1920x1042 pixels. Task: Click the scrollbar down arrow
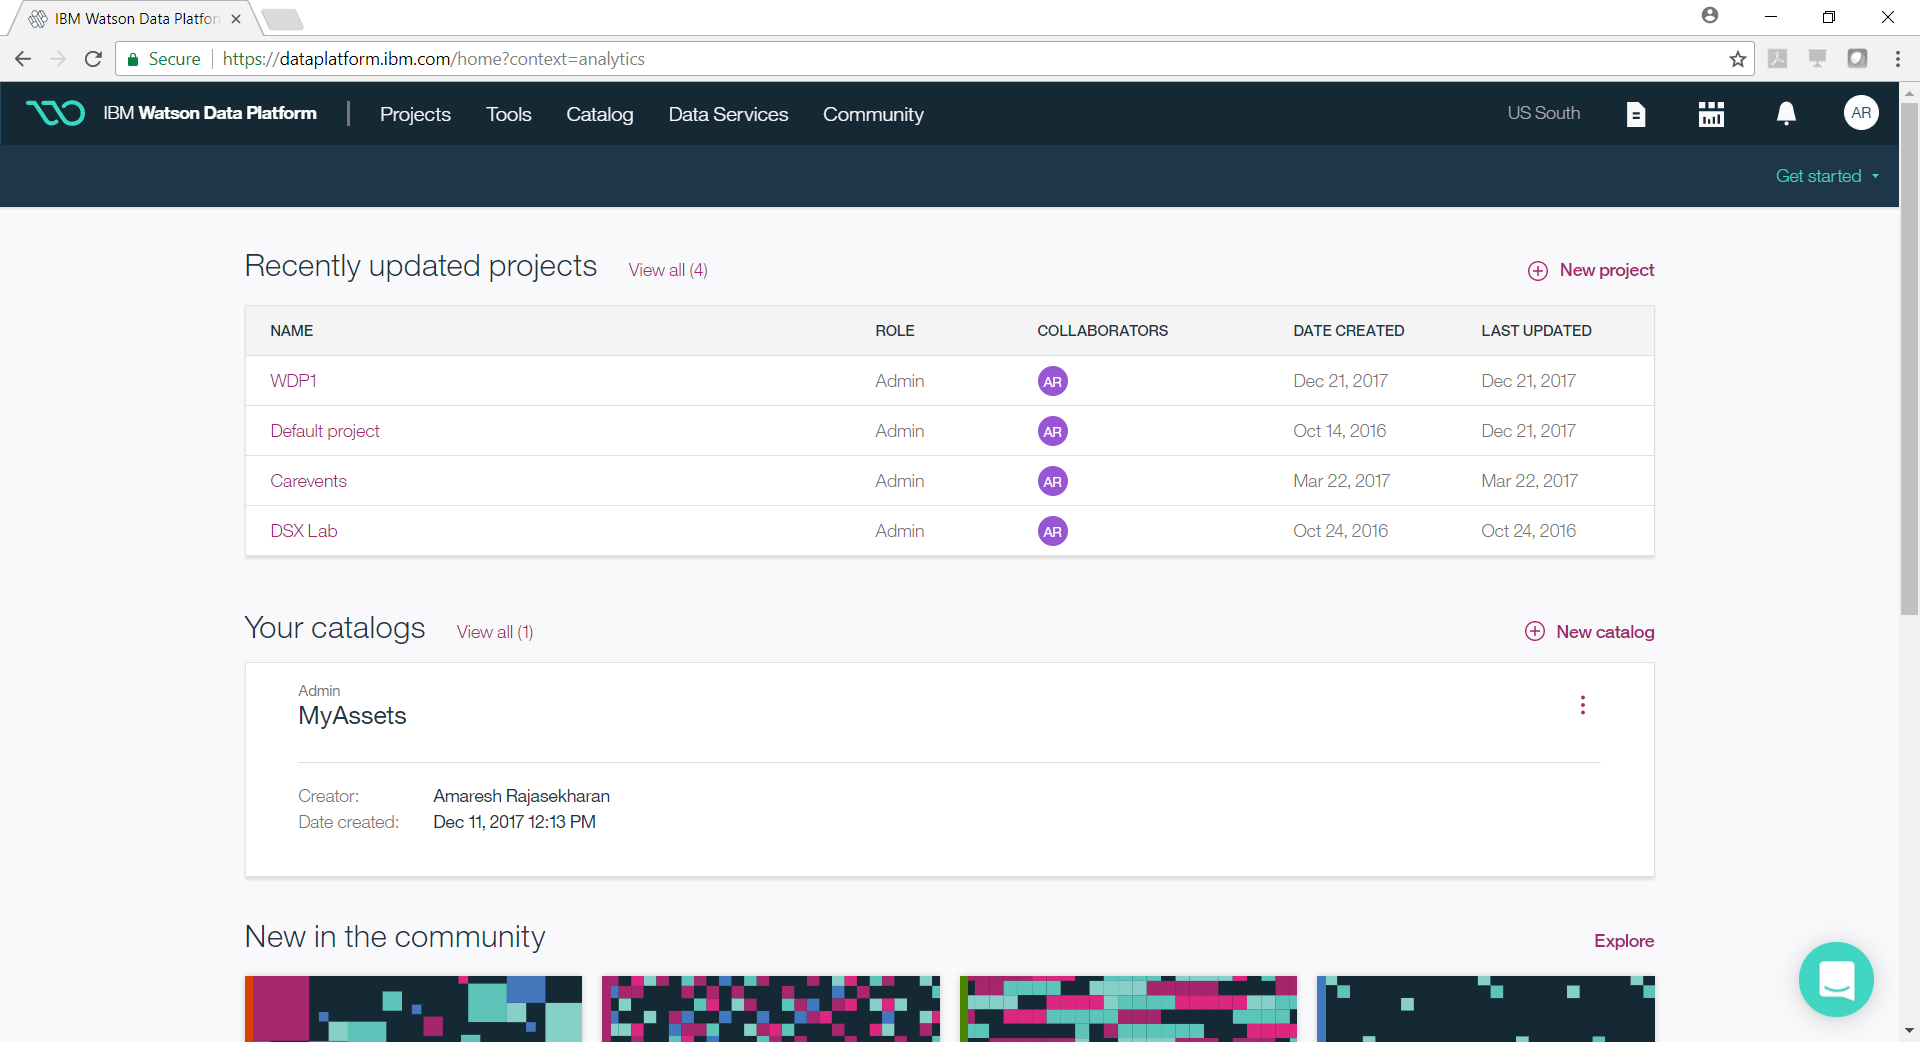coord(1909,1030)
